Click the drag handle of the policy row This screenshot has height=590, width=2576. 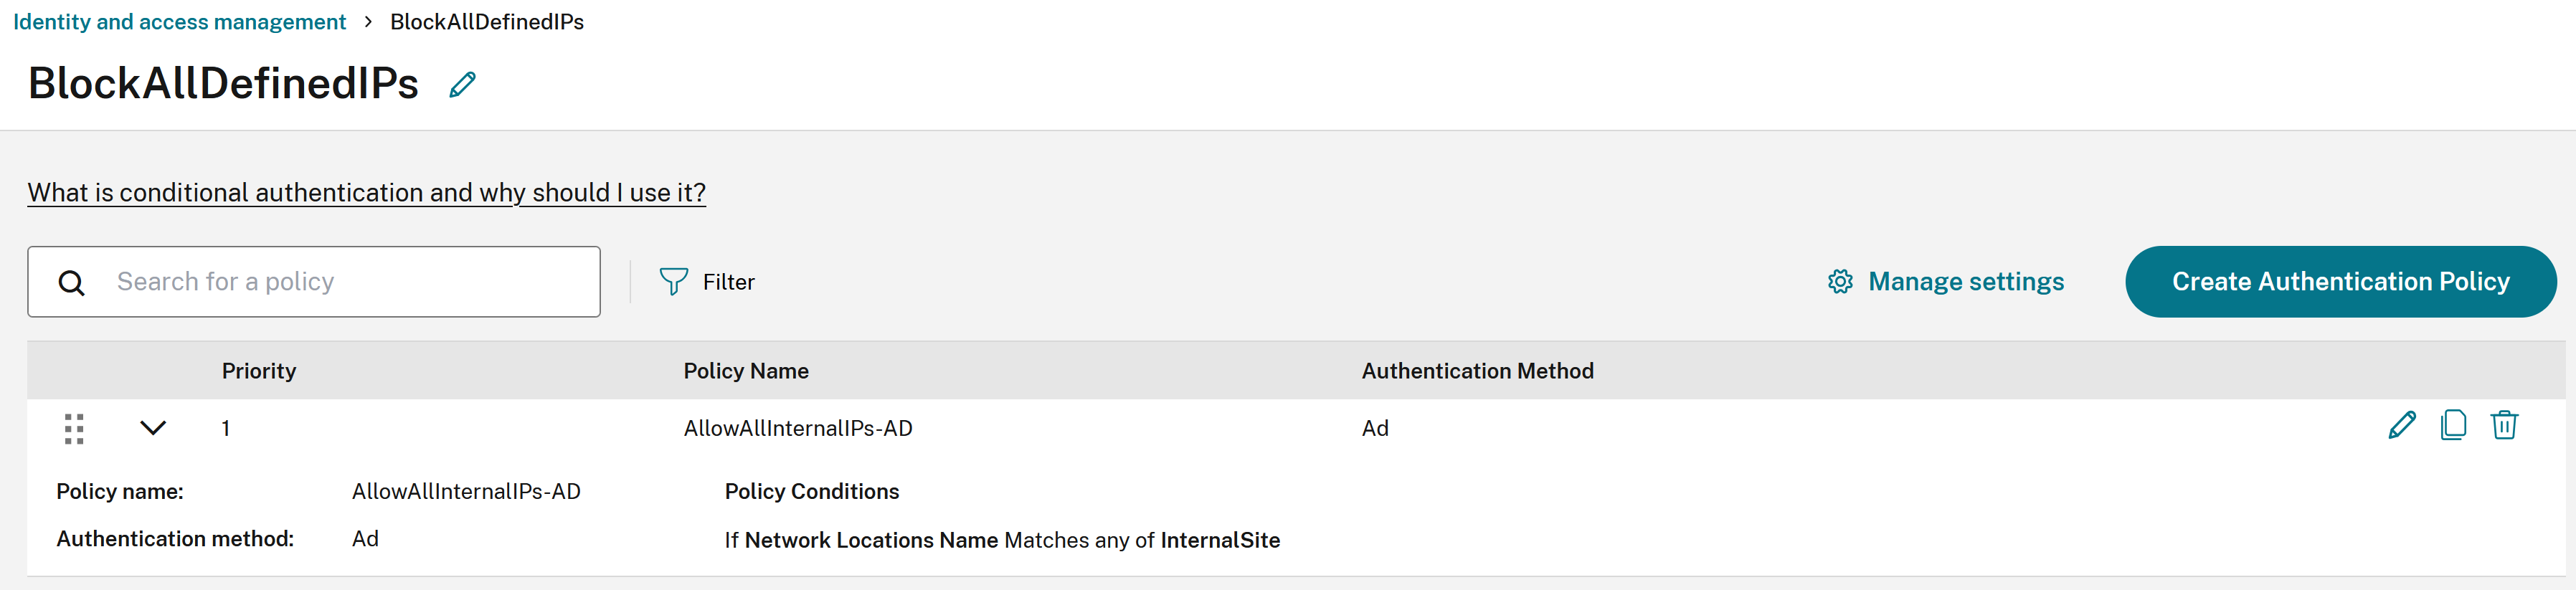[74, 429]
